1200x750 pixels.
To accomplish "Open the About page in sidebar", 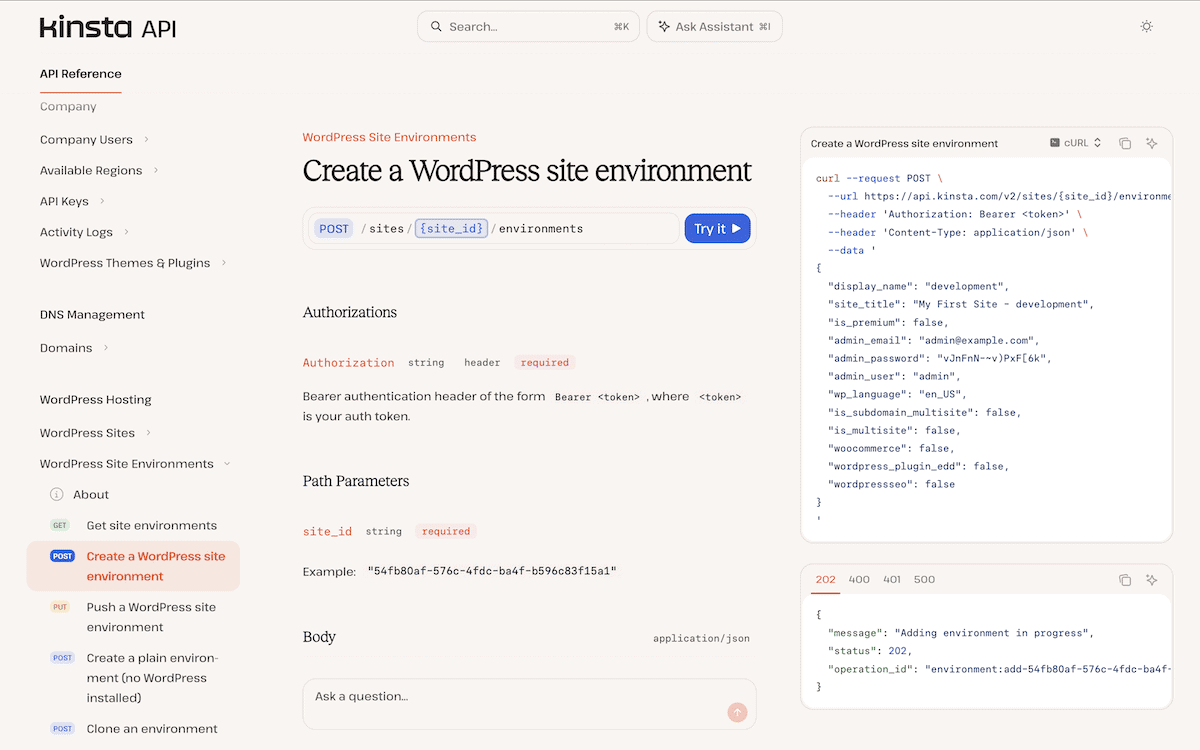I will click(91, 494).
